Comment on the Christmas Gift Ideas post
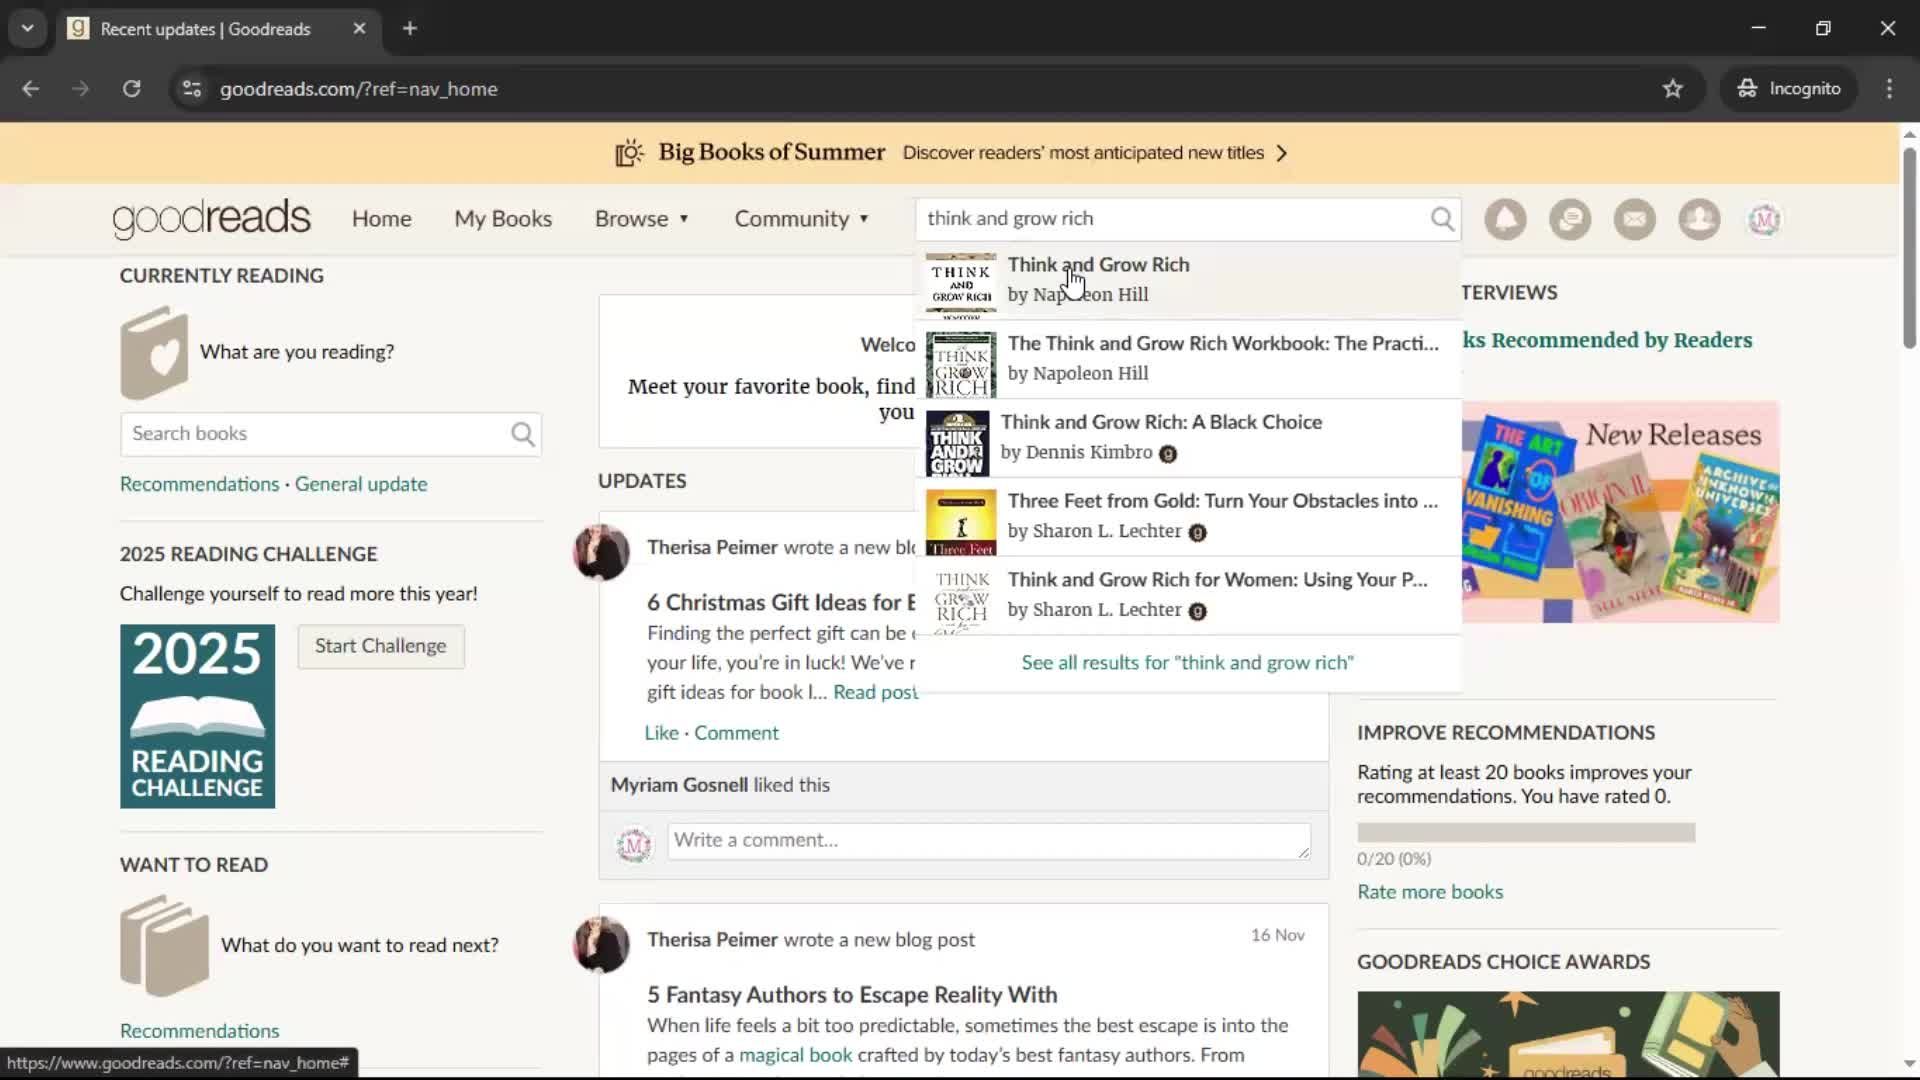1920x1080 pixels. 736,733
